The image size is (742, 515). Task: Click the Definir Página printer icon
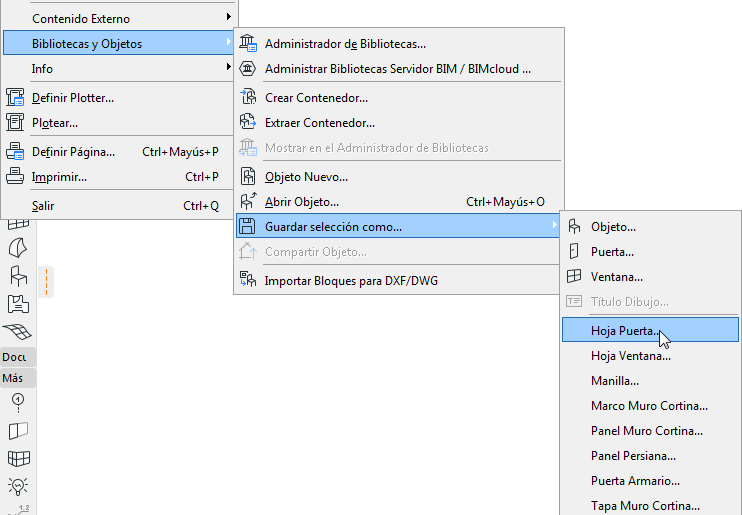(x=15, y=151)
